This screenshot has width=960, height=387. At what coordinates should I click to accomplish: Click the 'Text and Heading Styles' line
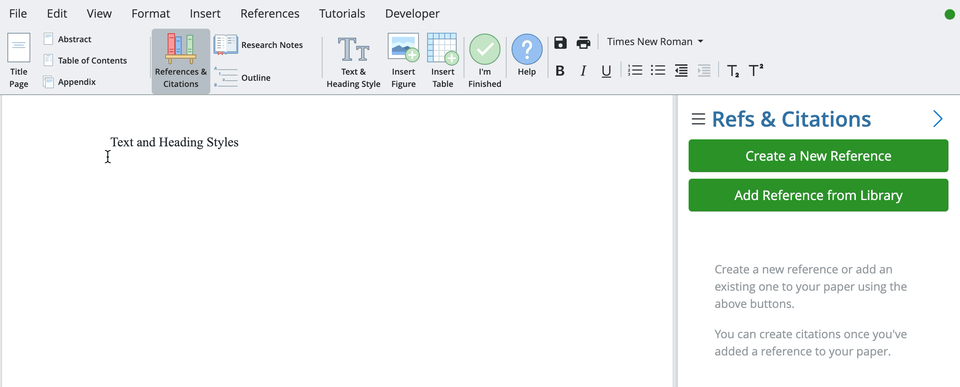pyautogui.click(x=174, y=142)
